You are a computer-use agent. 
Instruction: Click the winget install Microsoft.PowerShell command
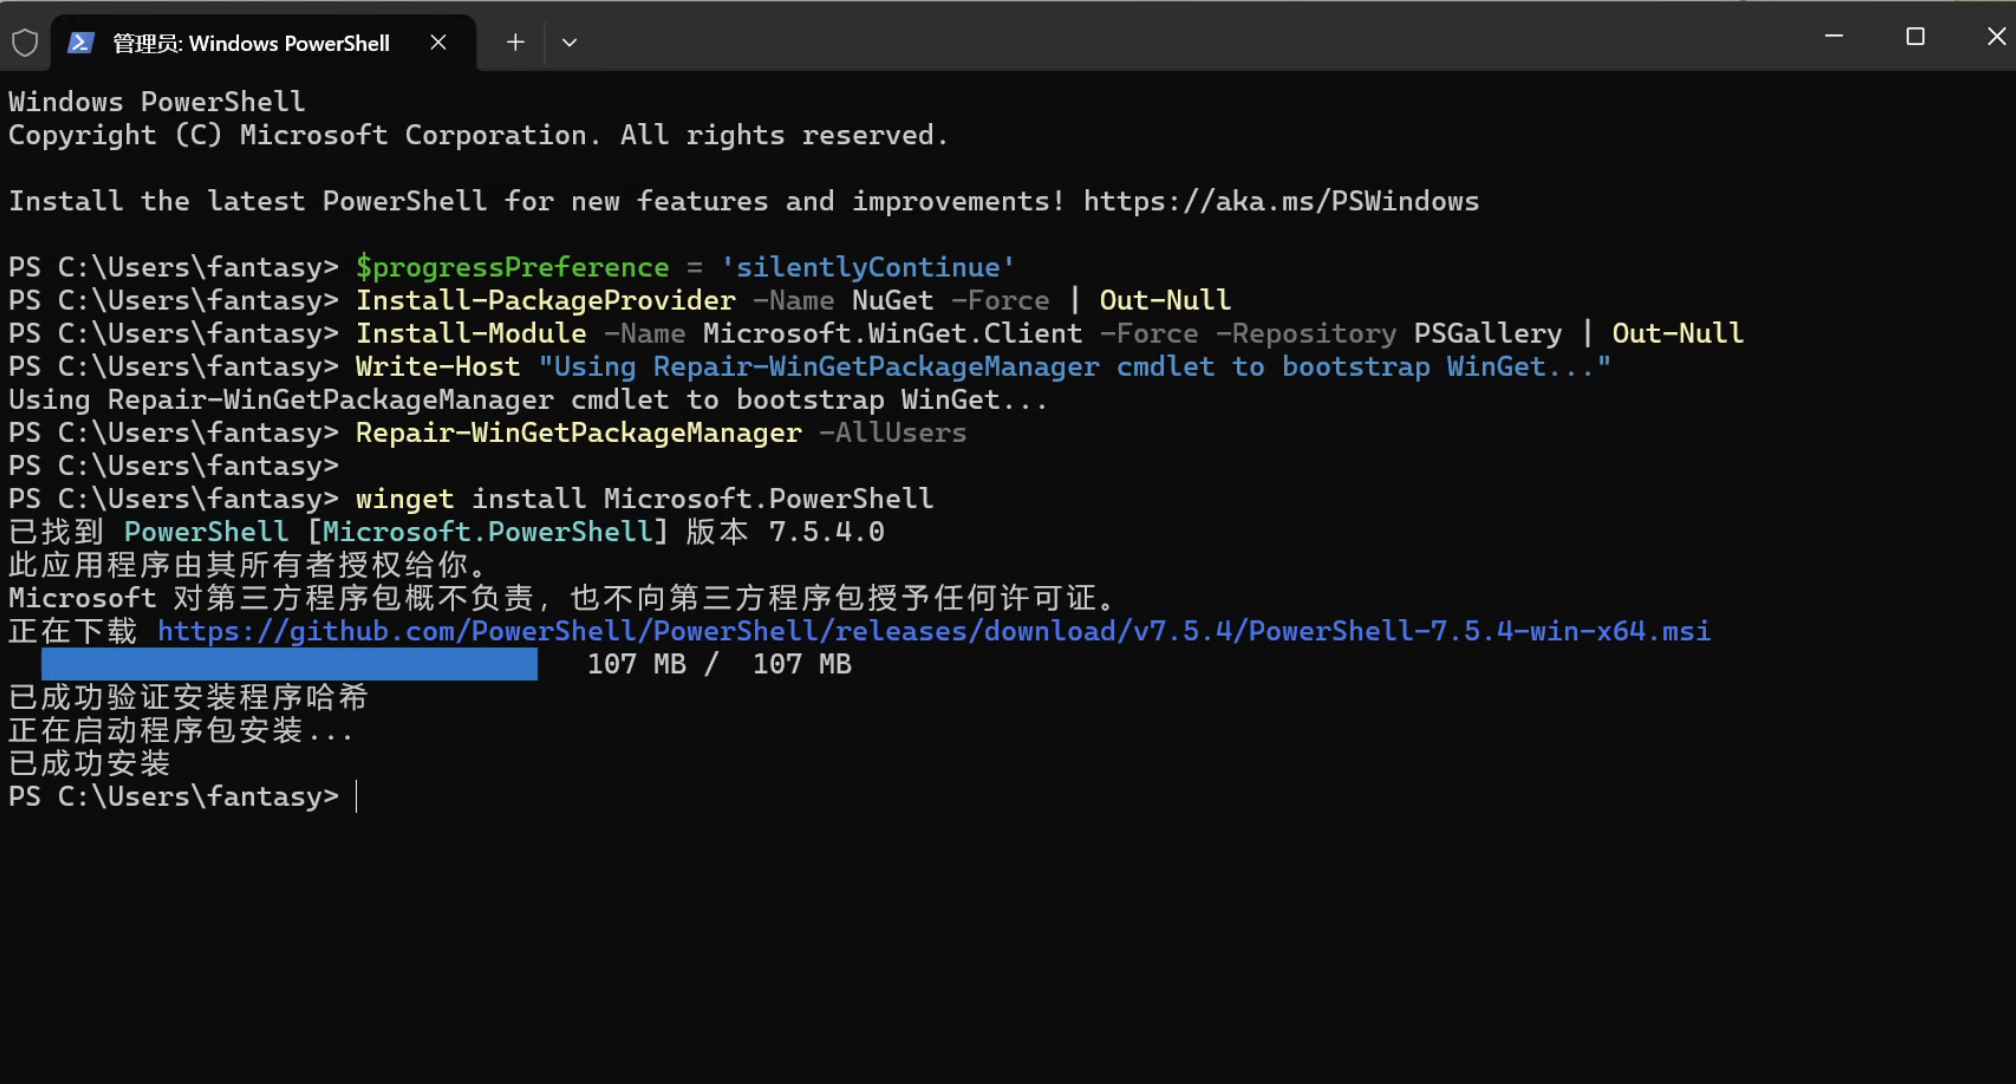644,498
